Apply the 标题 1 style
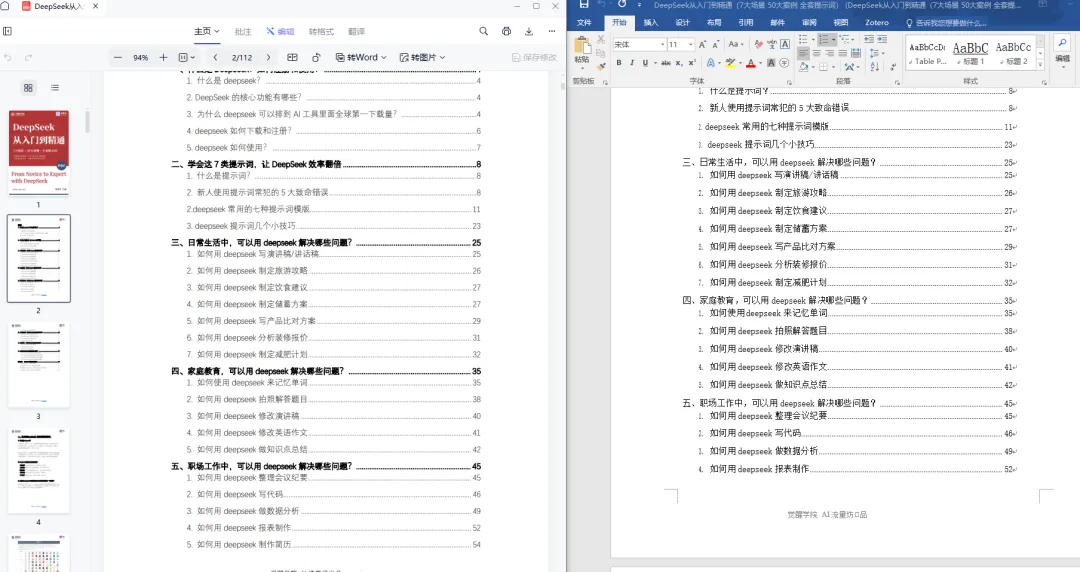This screenshot has height=572, width=1080. [x=970, y=53]
